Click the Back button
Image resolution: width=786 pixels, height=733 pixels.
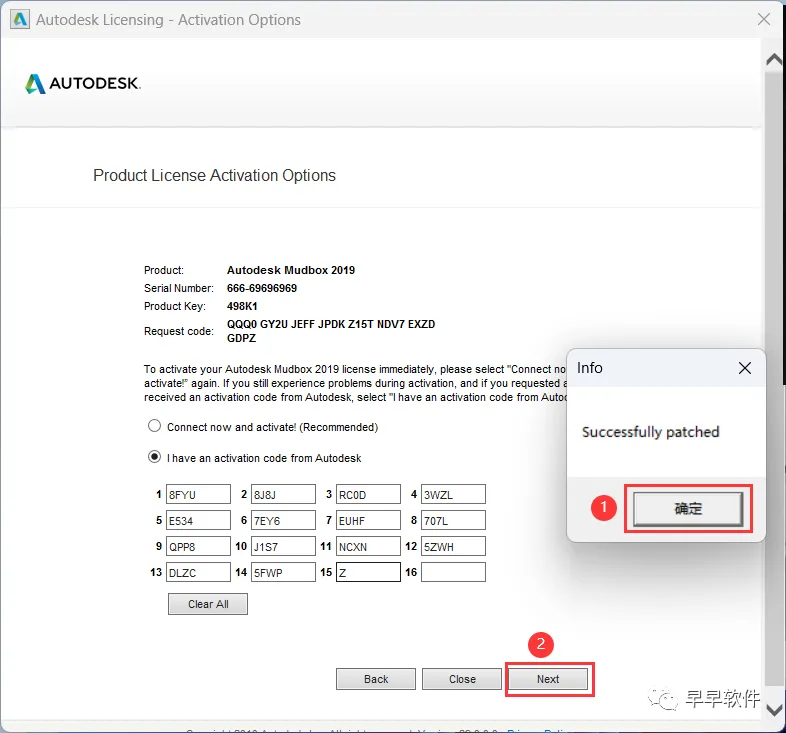click(x=376, y=679)
